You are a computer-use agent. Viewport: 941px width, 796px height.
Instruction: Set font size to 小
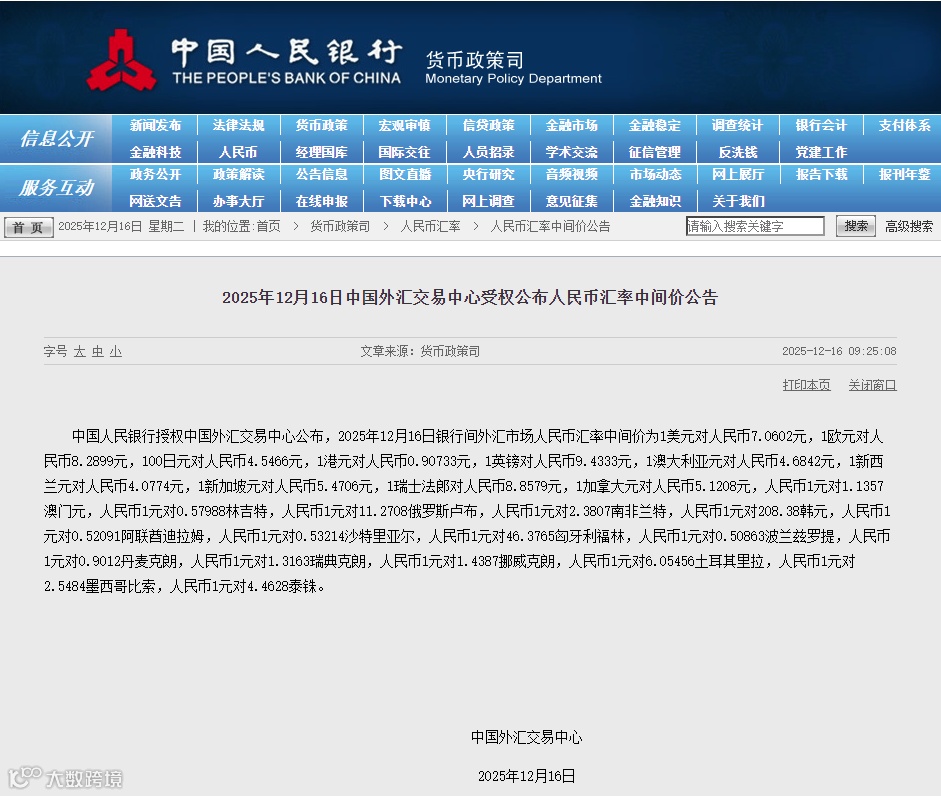pyautogui.click(x=116, y=351)
